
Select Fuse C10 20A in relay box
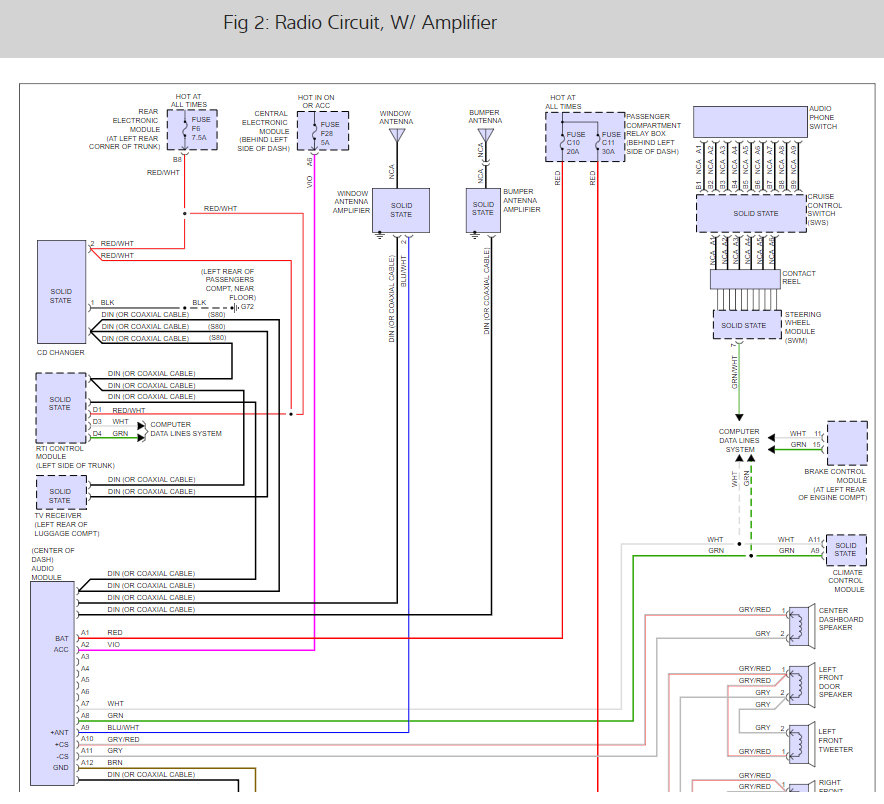pyautogui.click(x=571, y=143)
